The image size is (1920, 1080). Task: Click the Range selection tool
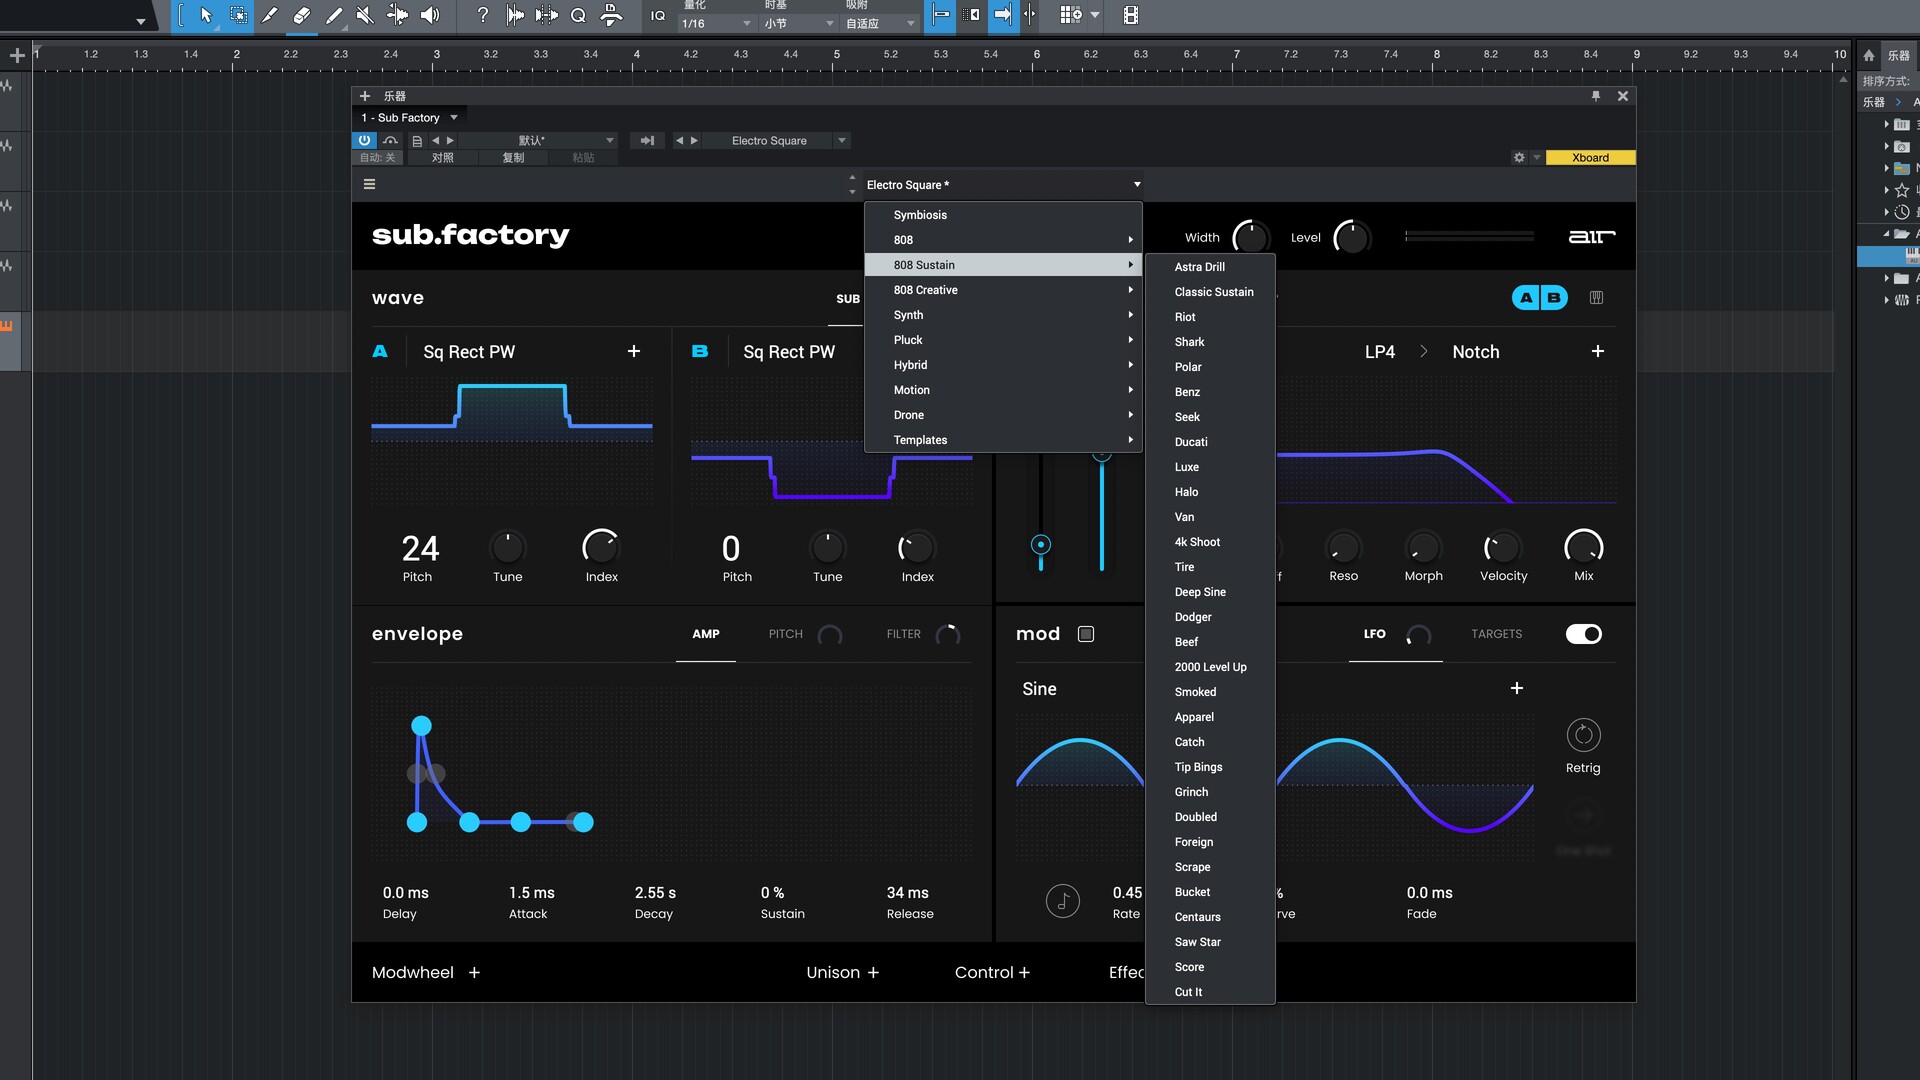click(238, 15)
